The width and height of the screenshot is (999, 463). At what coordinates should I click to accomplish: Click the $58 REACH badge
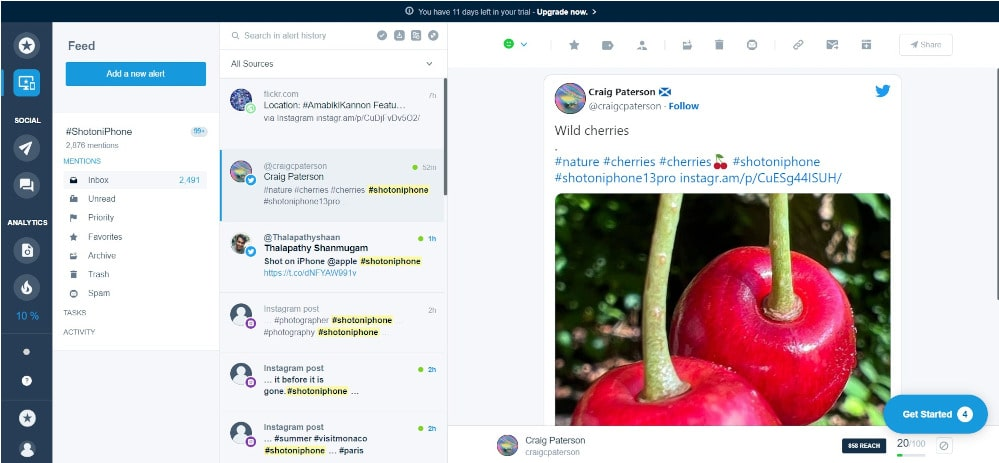pyautogui.click(x=864, y=446)
